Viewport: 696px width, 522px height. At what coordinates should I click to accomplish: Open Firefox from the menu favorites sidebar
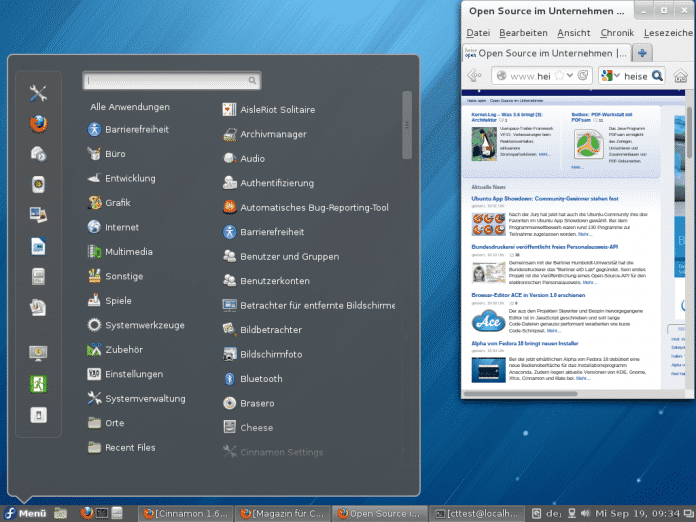38,124
